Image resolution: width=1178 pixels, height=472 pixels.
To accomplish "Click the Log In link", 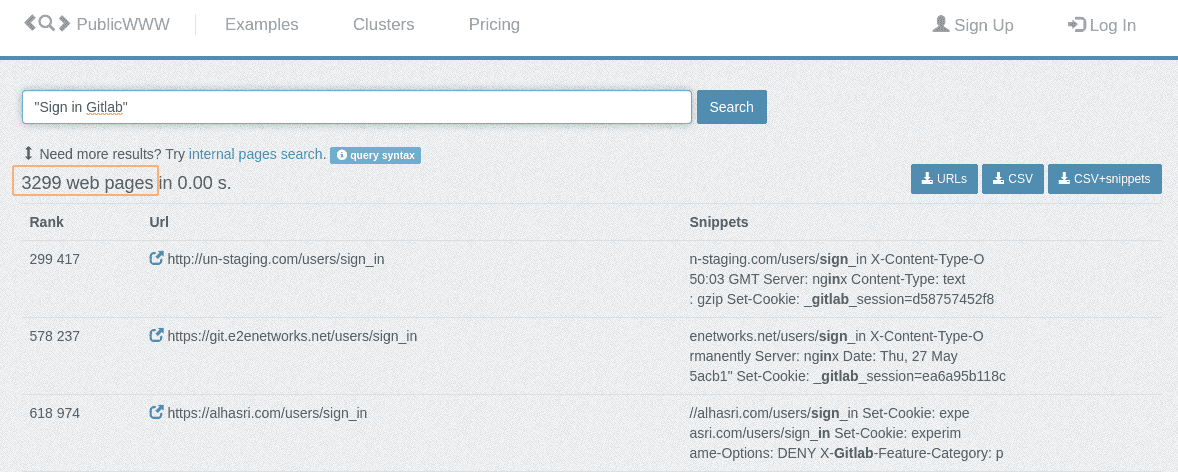I will (x=1102, y=25).
